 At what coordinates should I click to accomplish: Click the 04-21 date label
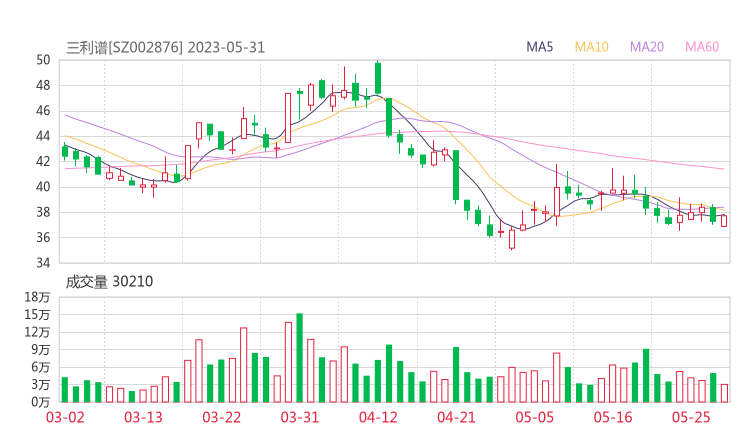coord(456,417)
